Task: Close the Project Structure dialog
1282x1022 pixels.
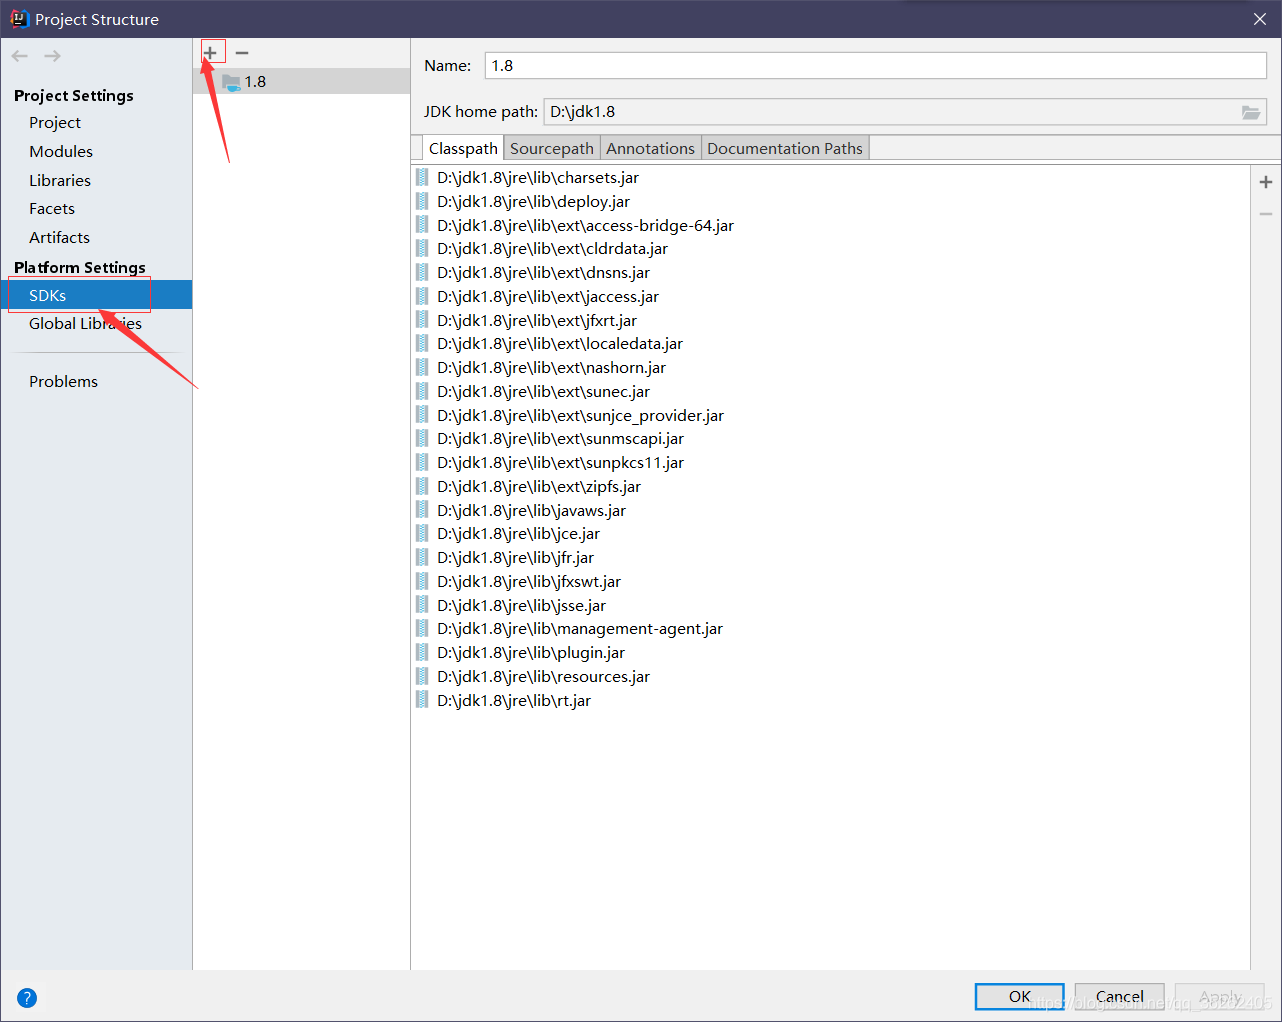Action: point(1260,19)
